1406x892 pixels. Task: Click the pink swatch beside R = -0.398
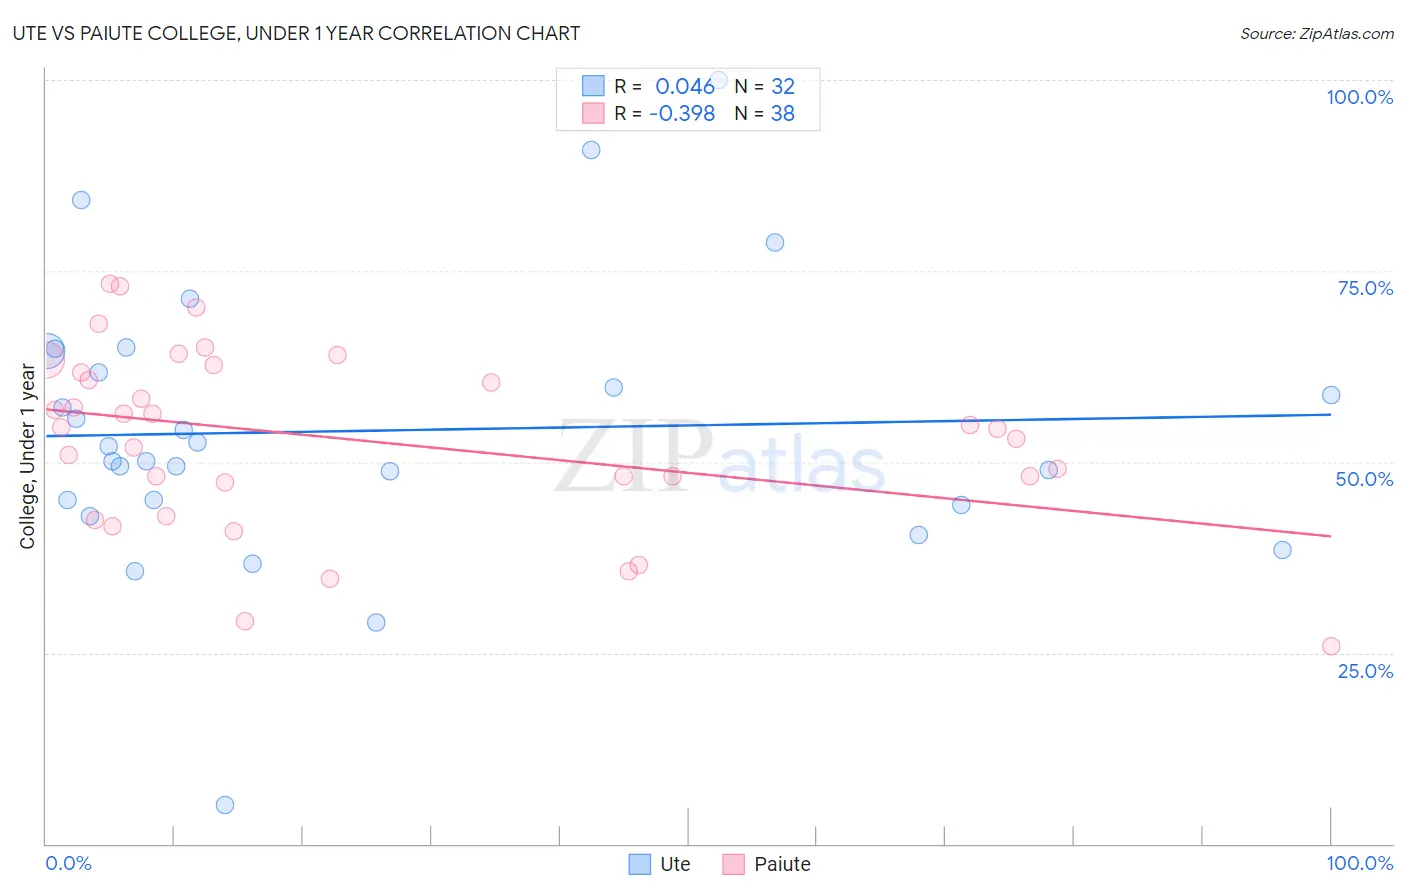click(593, 113)
